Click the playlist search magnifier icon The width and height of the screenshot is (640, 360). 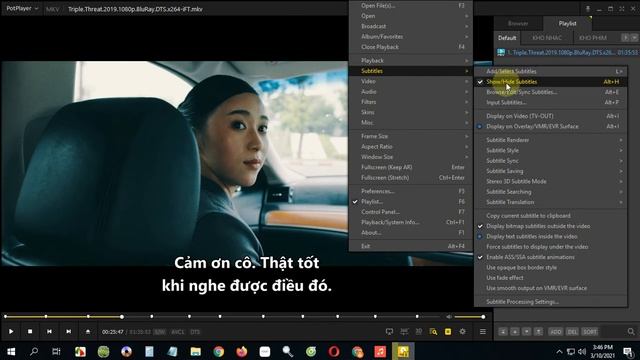point(631,331)
